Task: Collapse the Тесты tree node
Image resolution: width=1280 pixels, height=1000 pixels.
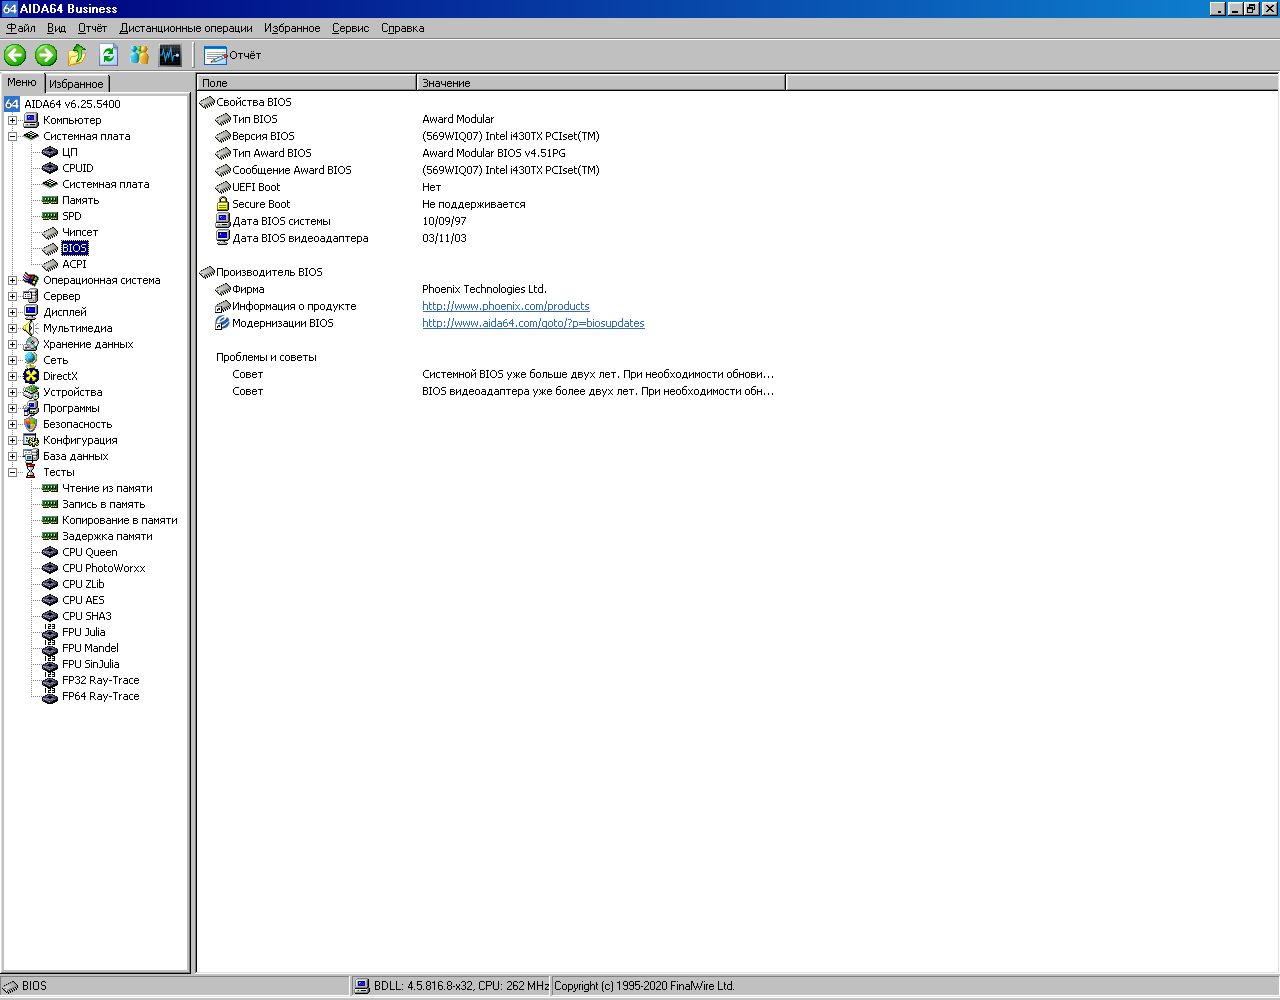Action: 13,472
